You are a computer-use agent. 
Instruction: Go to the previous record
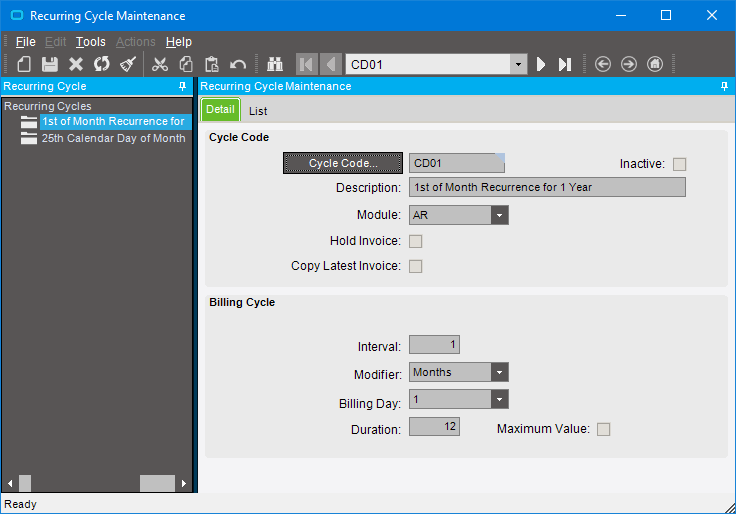pos(331,64)
